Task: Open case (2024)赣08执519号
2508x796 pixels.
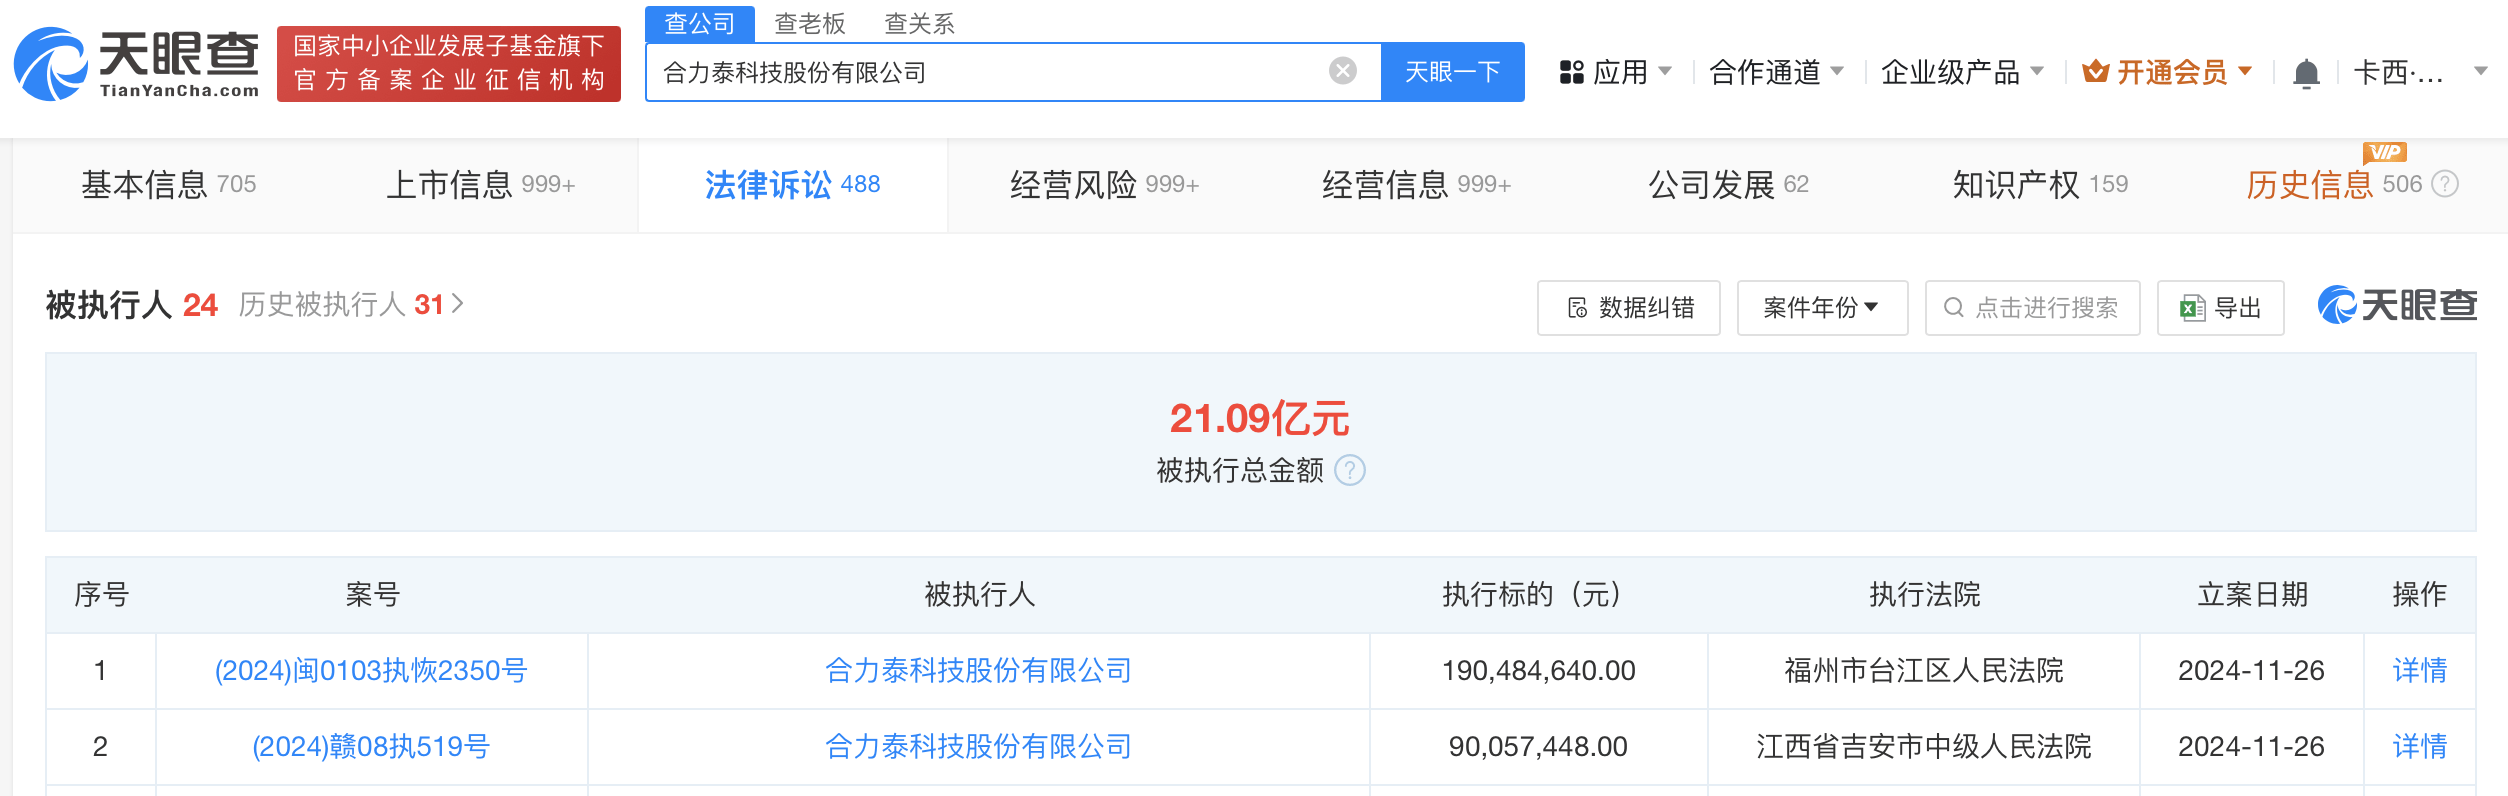Action: [371, 746]
